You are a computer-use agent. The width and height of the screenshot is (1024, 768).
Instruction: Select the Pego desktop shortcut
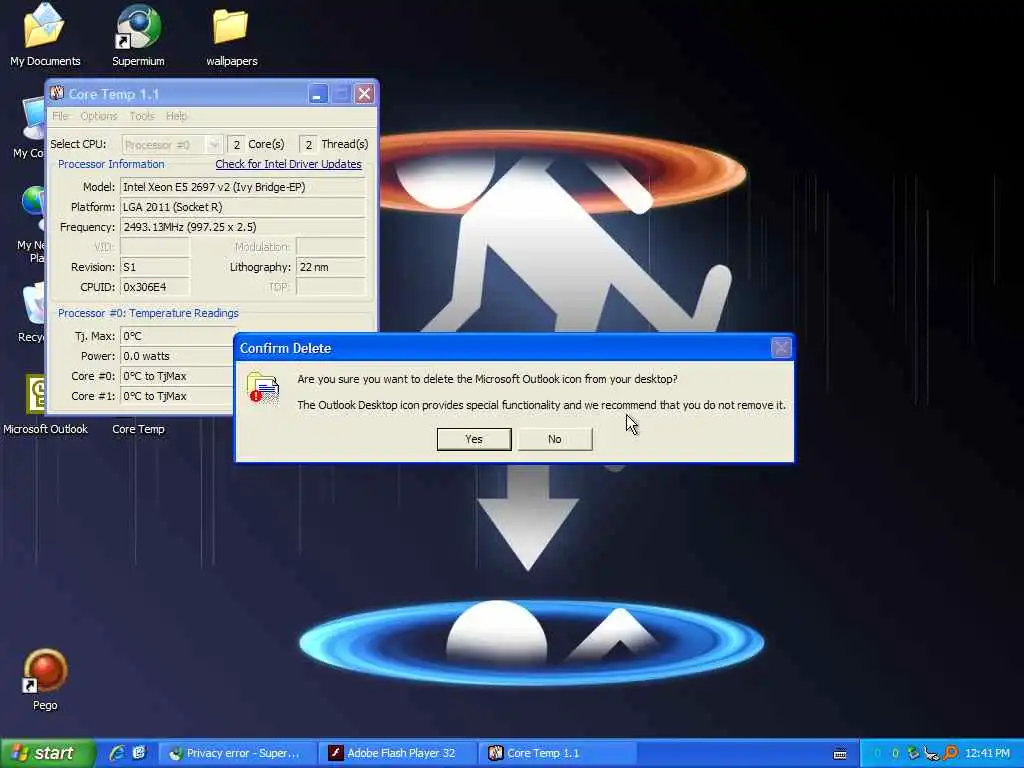[x=45, y=679]
